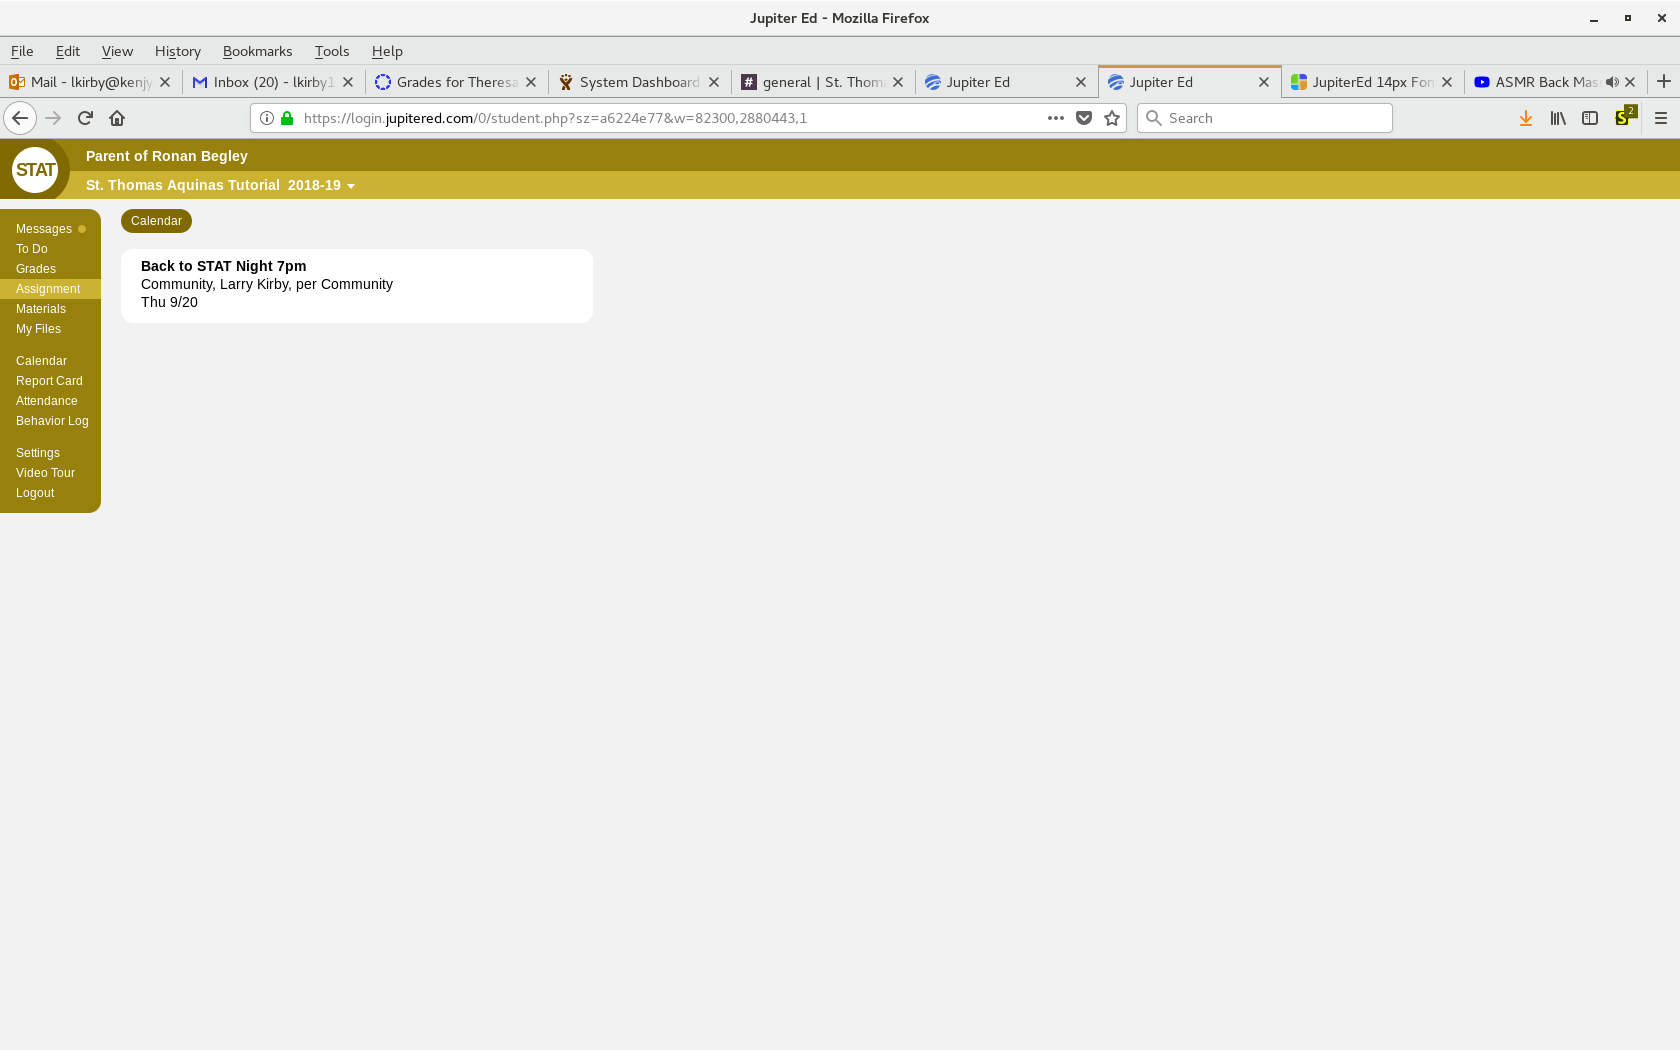Open the Bookmarks menu
This screenshot has height=1050, width=1680.
click(x=258, y=51)
